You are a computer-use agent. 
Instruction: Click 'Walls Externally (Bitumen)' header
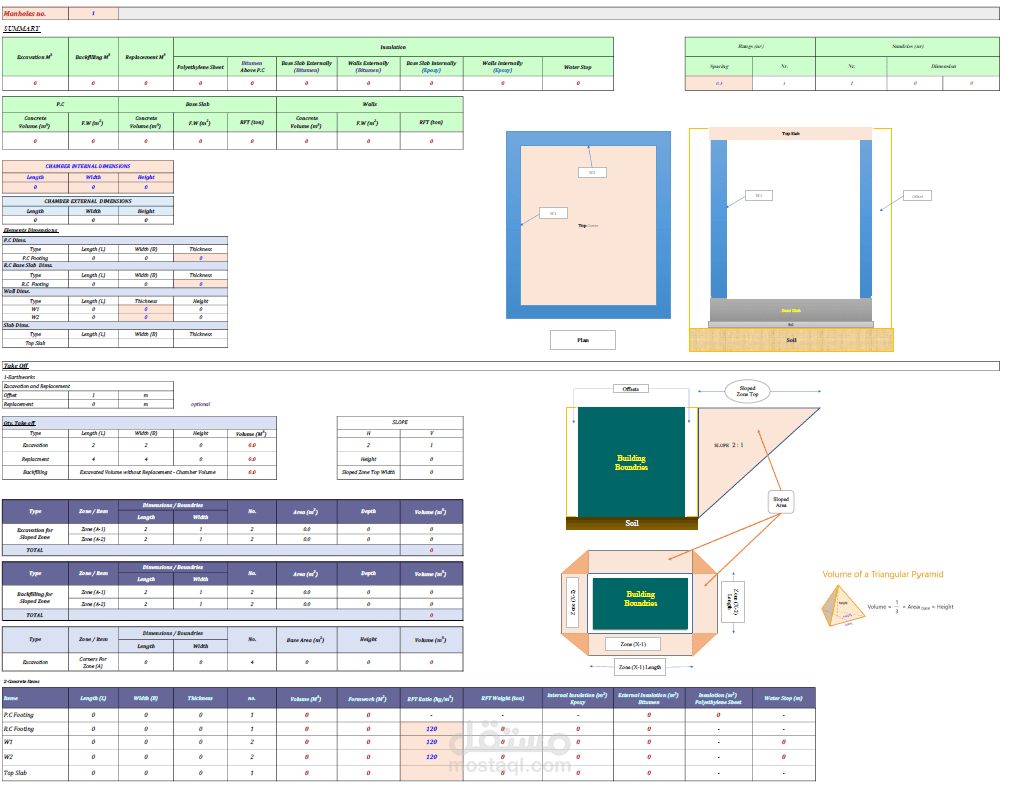pyautogui.click(x=368, y=67)
